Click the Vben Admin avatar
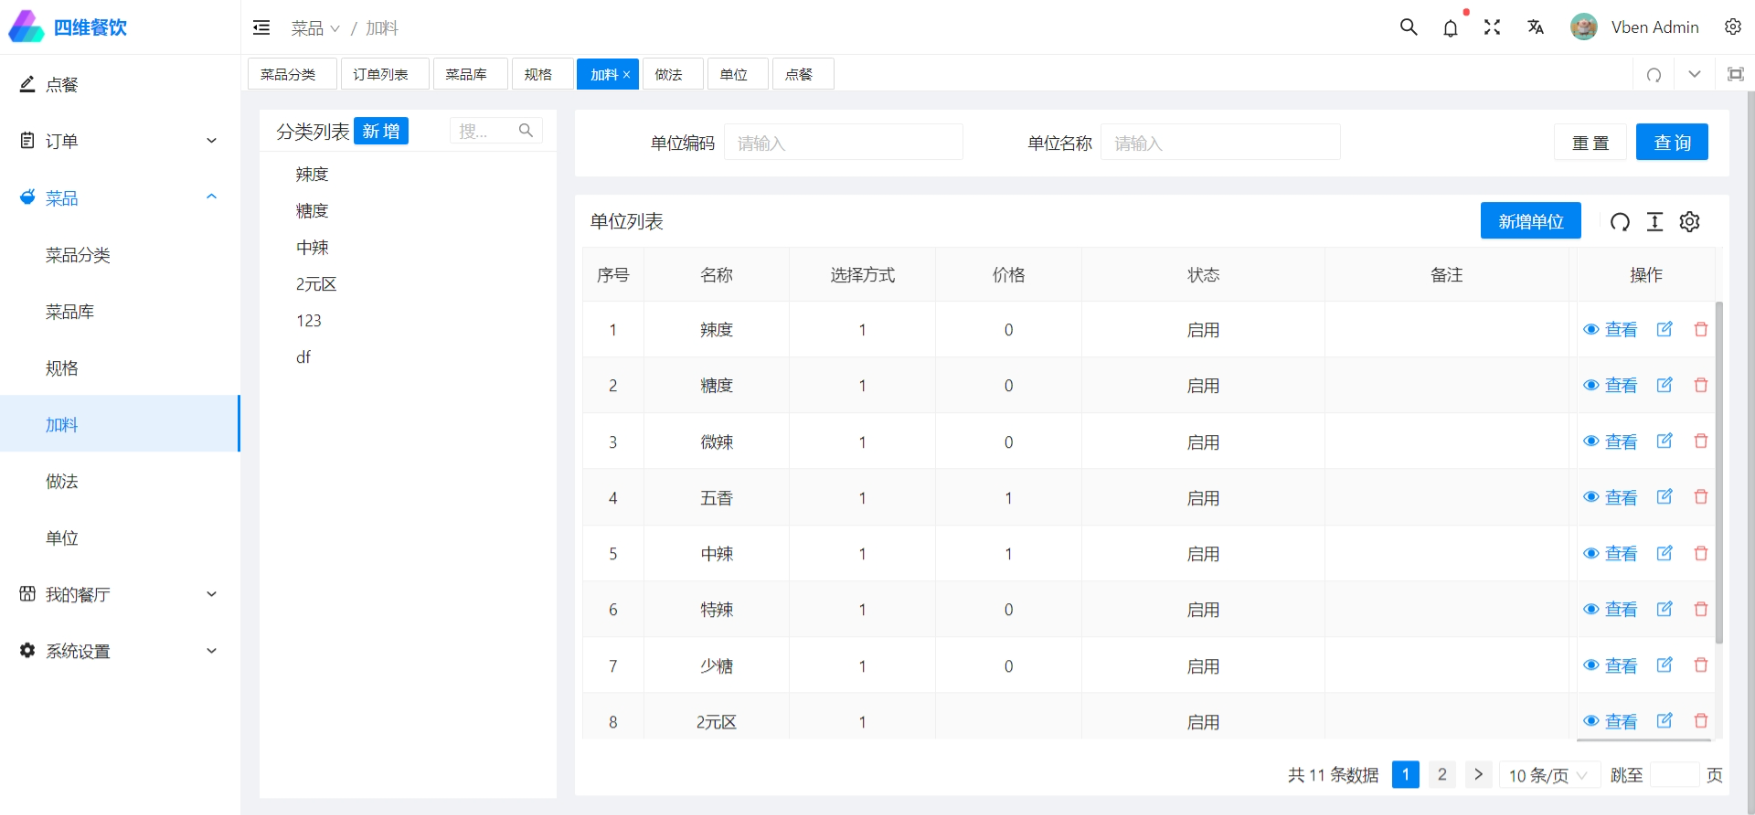Image resolution: width=1755 pixels, height=815 pixels. (1583, 27)
